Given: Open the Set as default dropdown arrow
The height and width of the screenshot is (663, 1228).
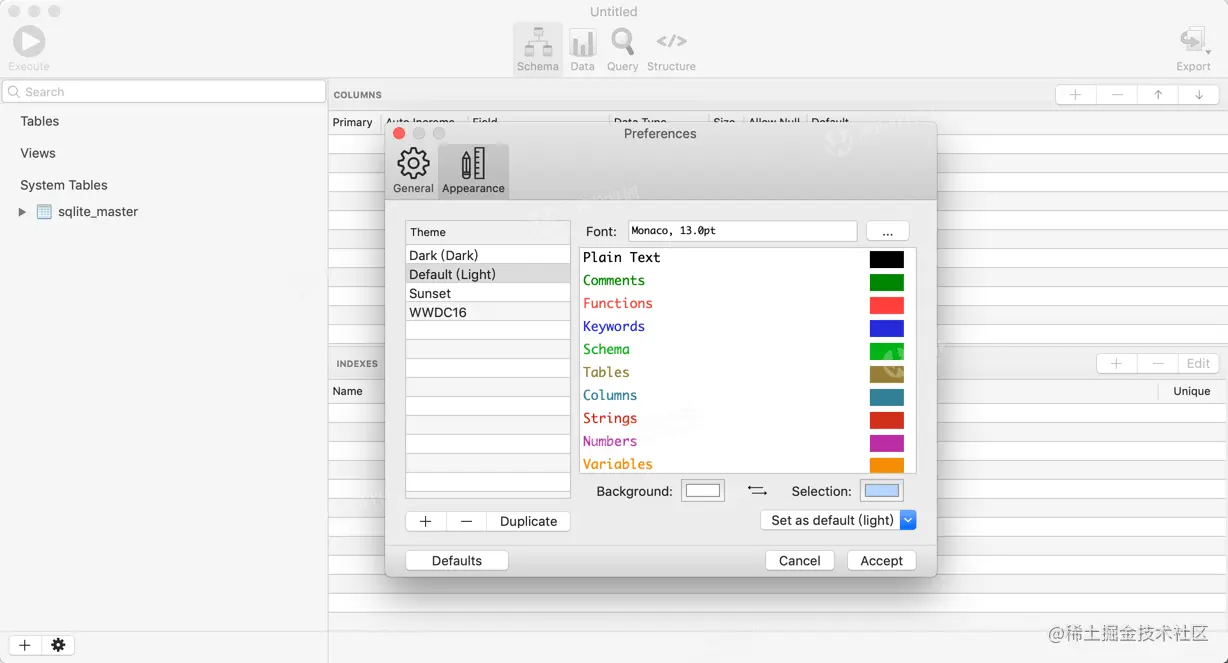Looking at the screenshot, I should point(908,520).
